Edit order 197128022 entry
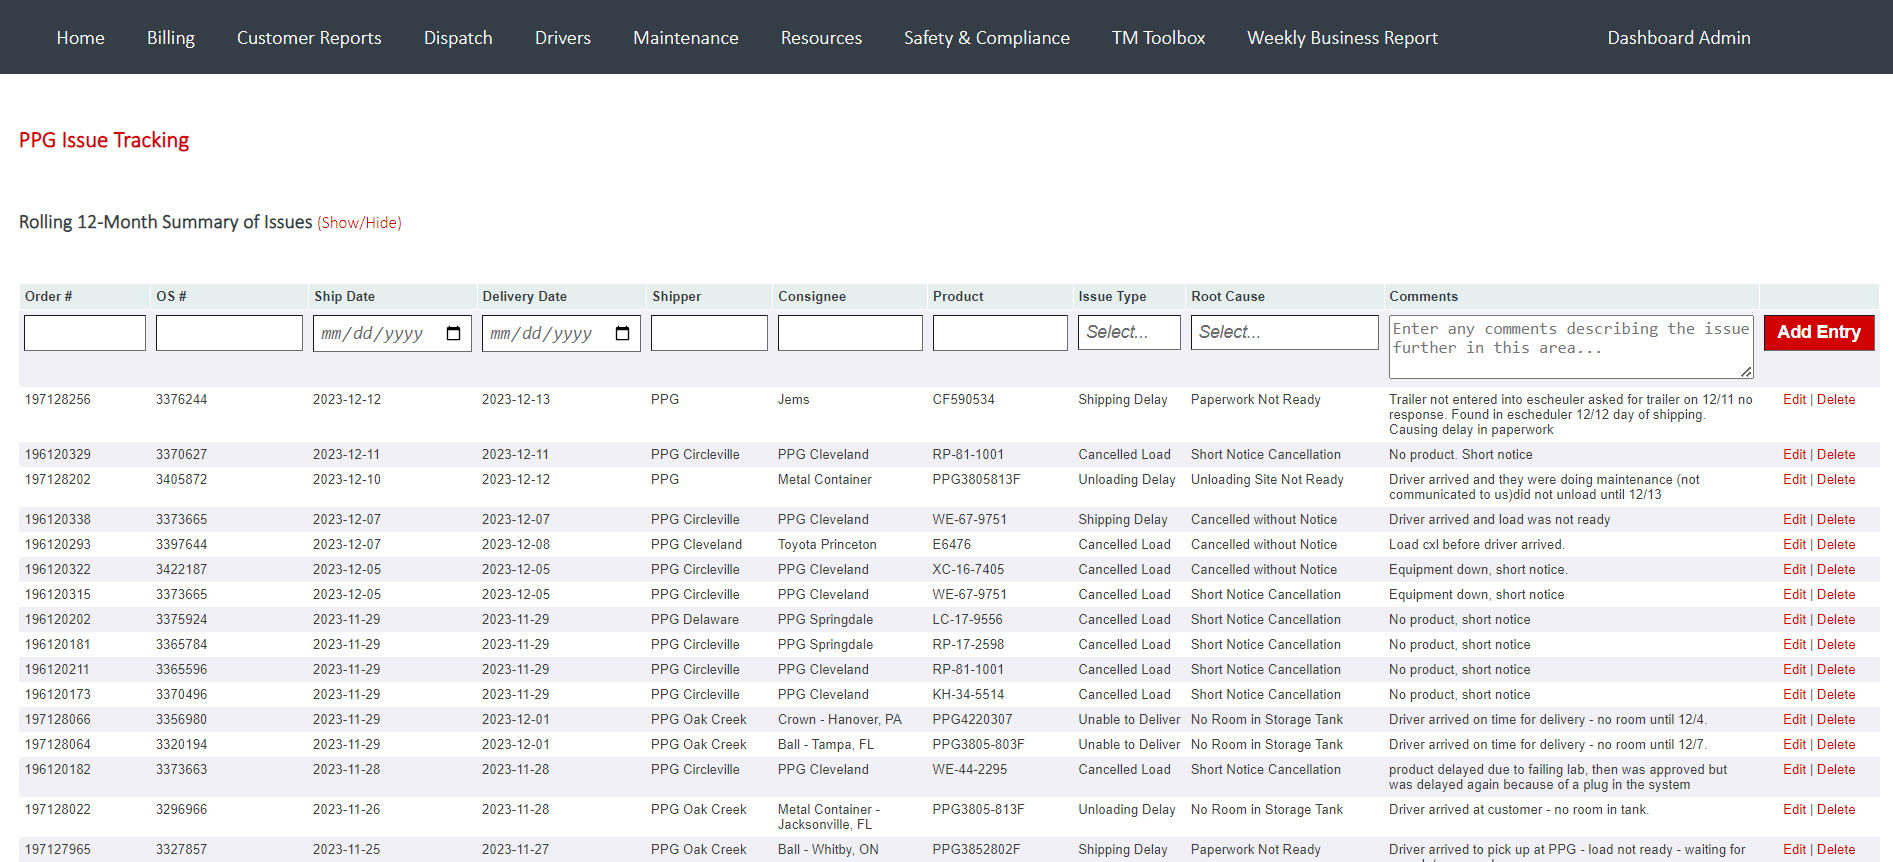This screenshot has height=862, width=1893. click(1794, 809)
